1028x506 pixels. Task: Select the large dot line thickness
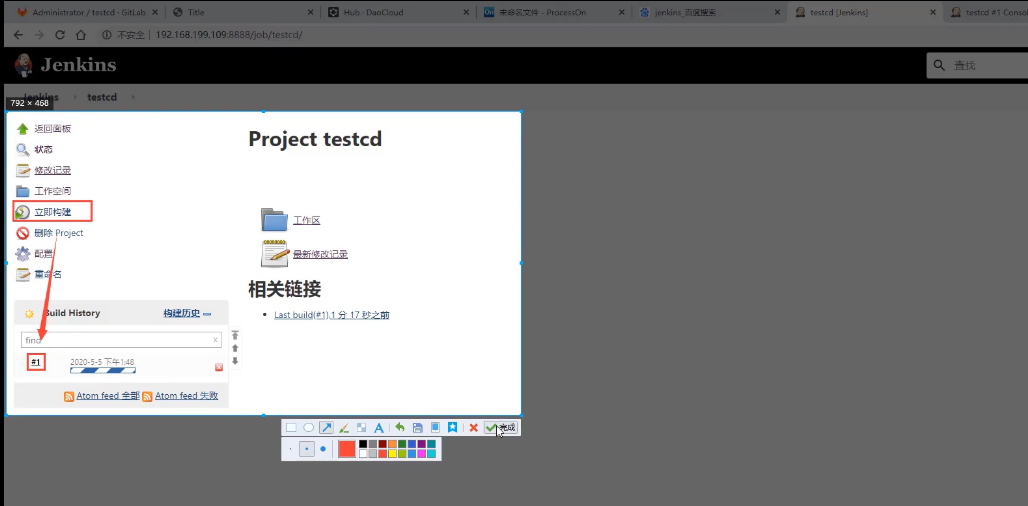pyautogui.click(x=323, y=449)
